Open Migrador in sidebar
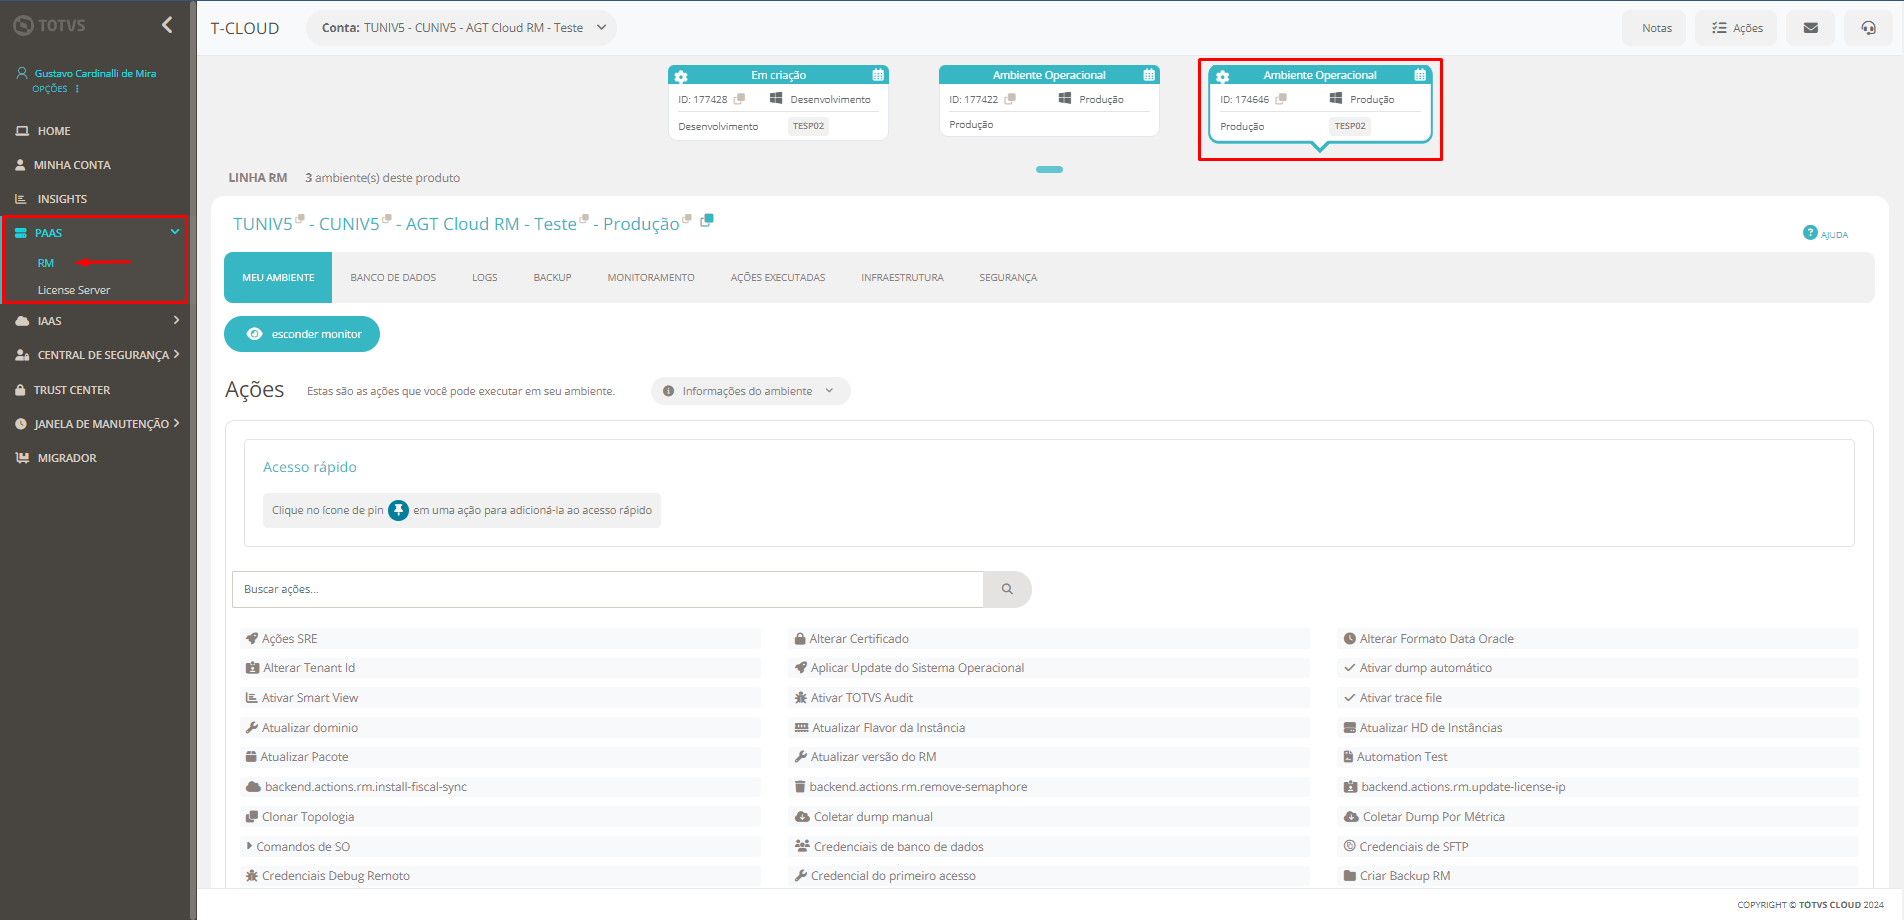 pos(67,458)
